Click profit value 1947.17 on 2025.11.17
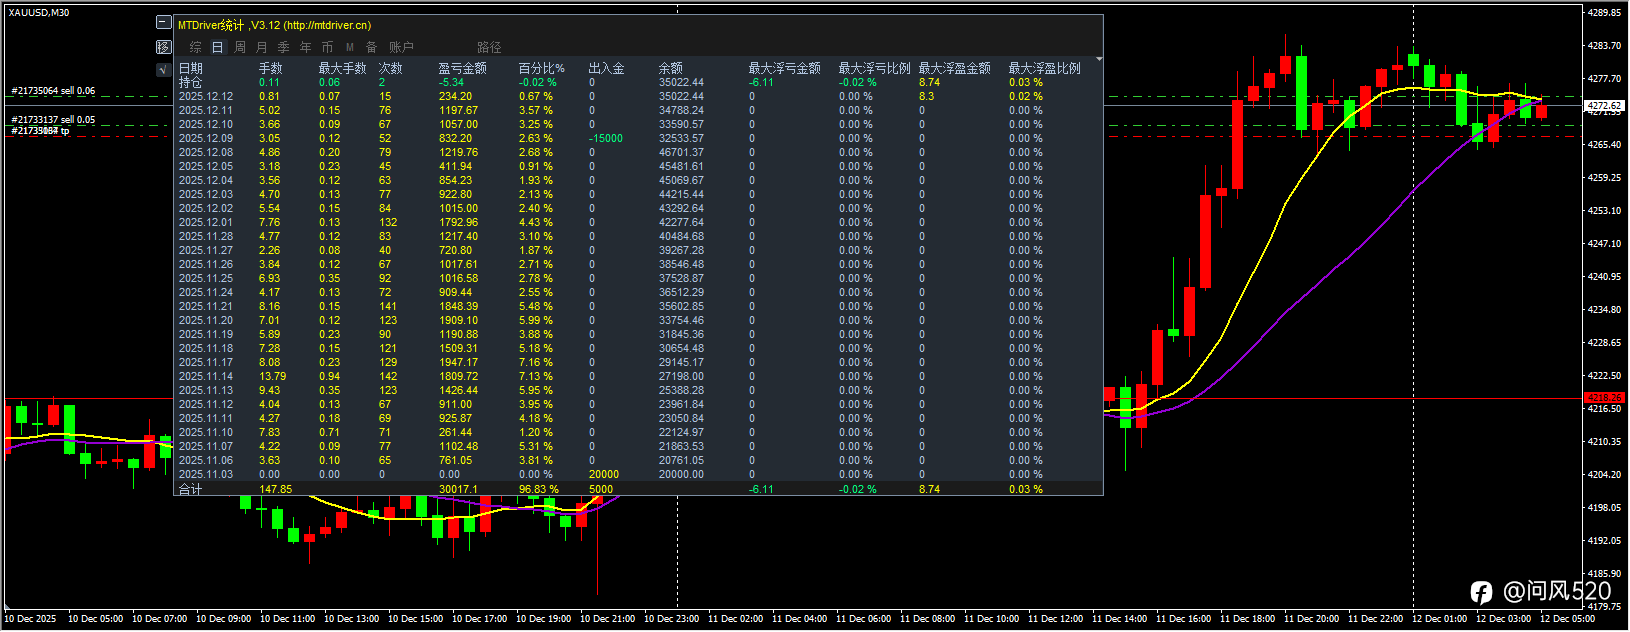 tap(458, 362)
